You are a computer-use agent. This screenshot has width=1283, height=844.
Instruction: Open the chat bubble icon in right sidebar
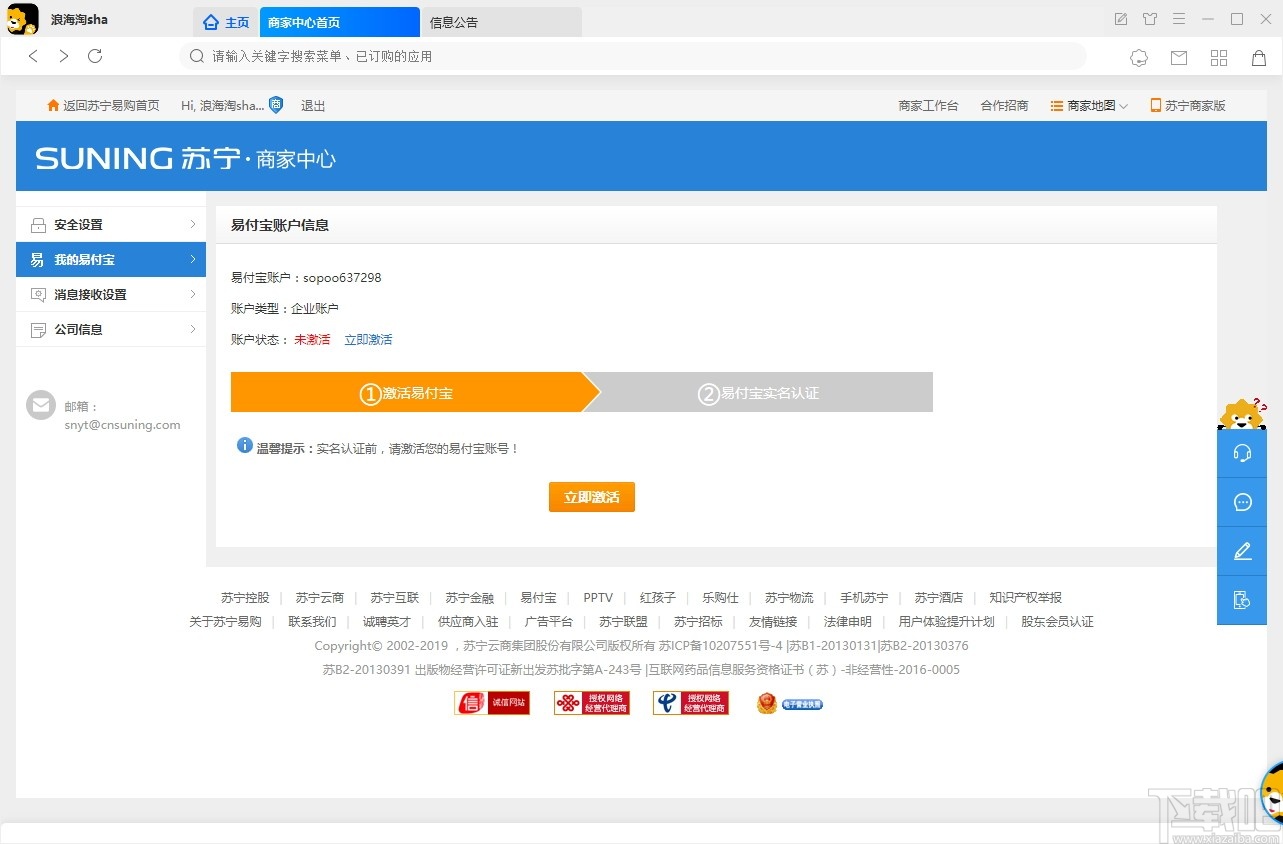(x=1242, y=503)
